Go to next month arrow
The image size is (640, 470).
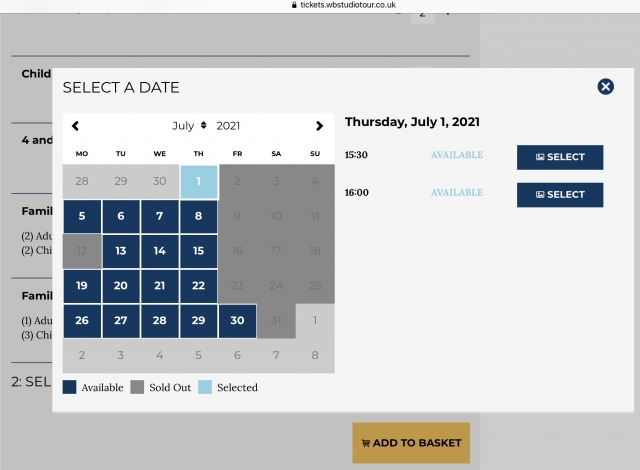pos(319,126)
